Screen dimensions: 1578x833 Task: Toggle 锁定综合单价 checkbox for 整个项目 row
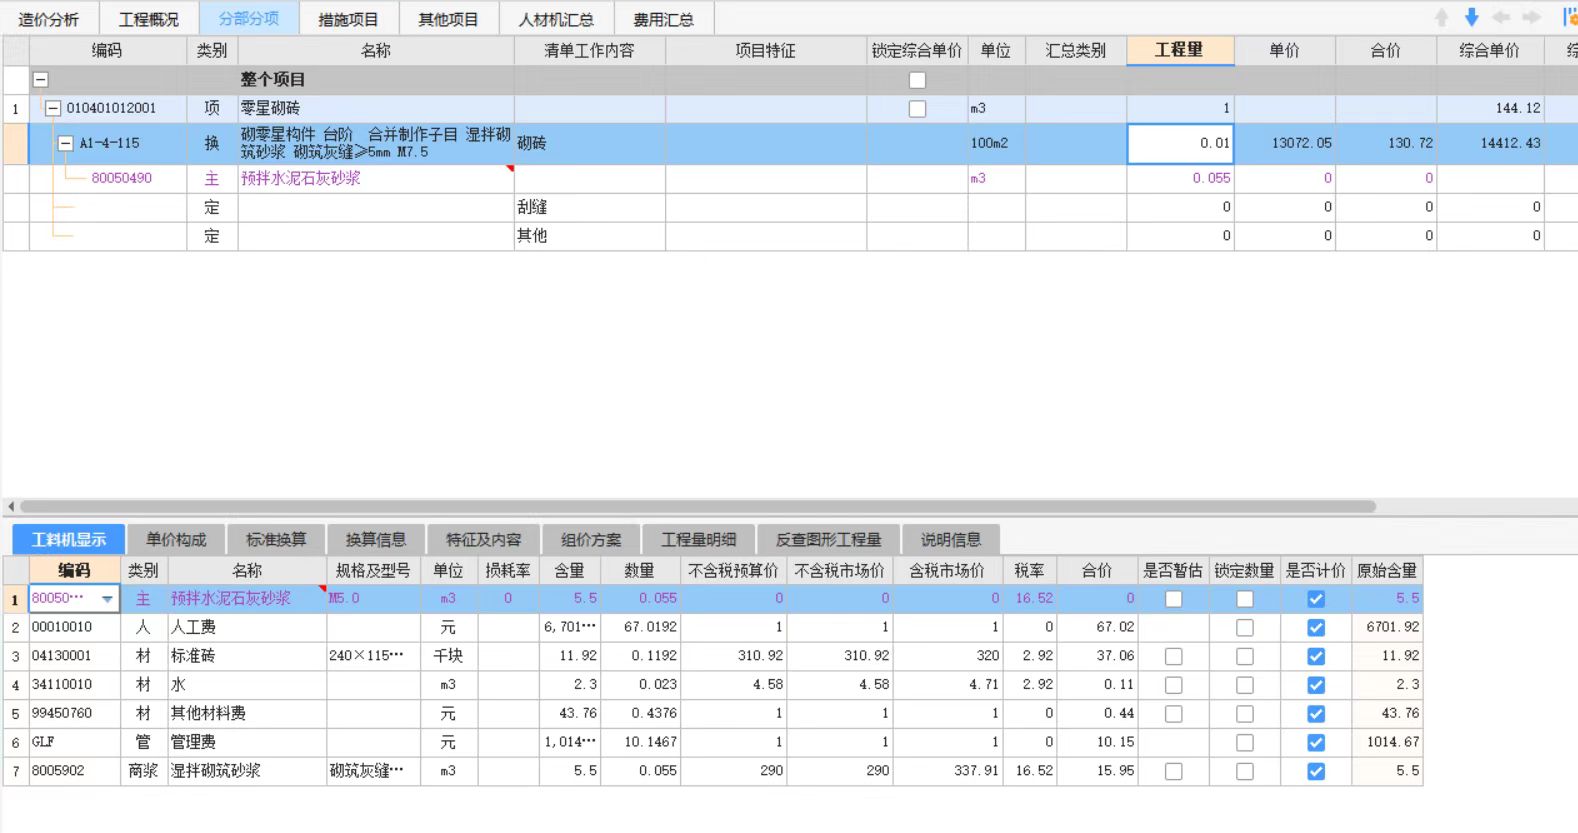point(917,80)
